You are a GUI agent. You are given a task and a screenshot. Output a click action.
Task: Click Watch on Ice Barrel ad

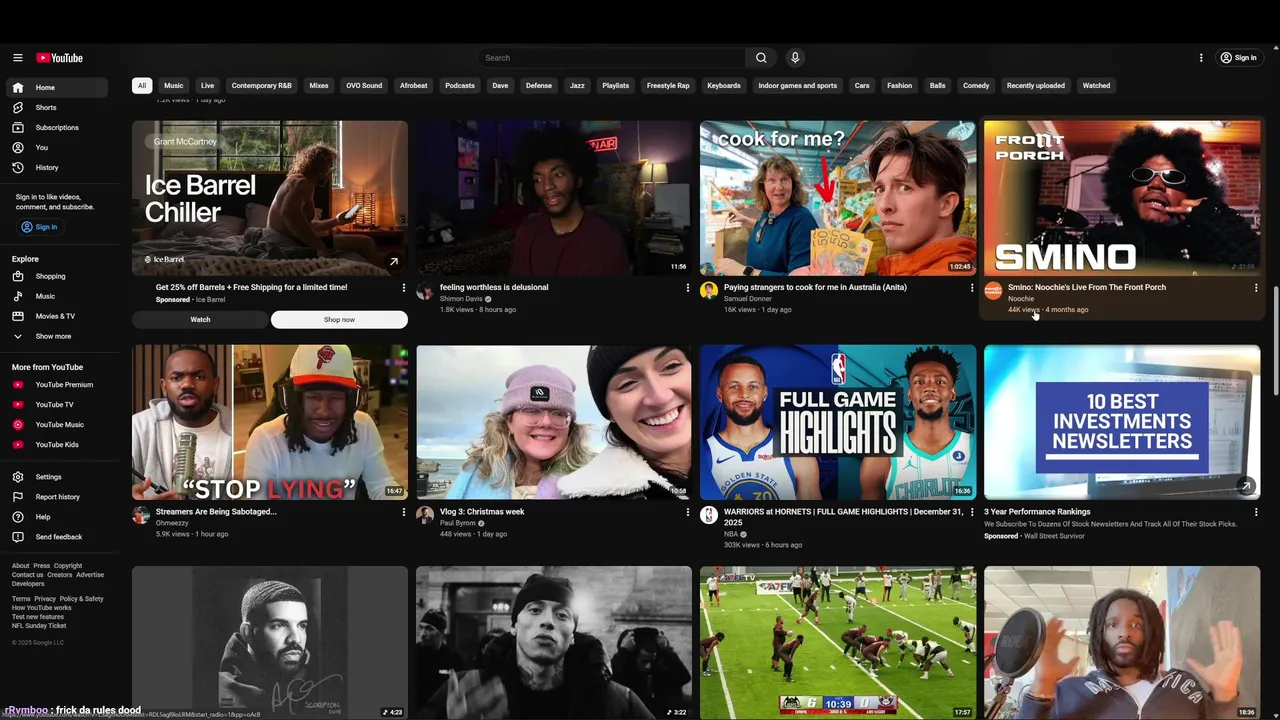[x=200, y=319]
